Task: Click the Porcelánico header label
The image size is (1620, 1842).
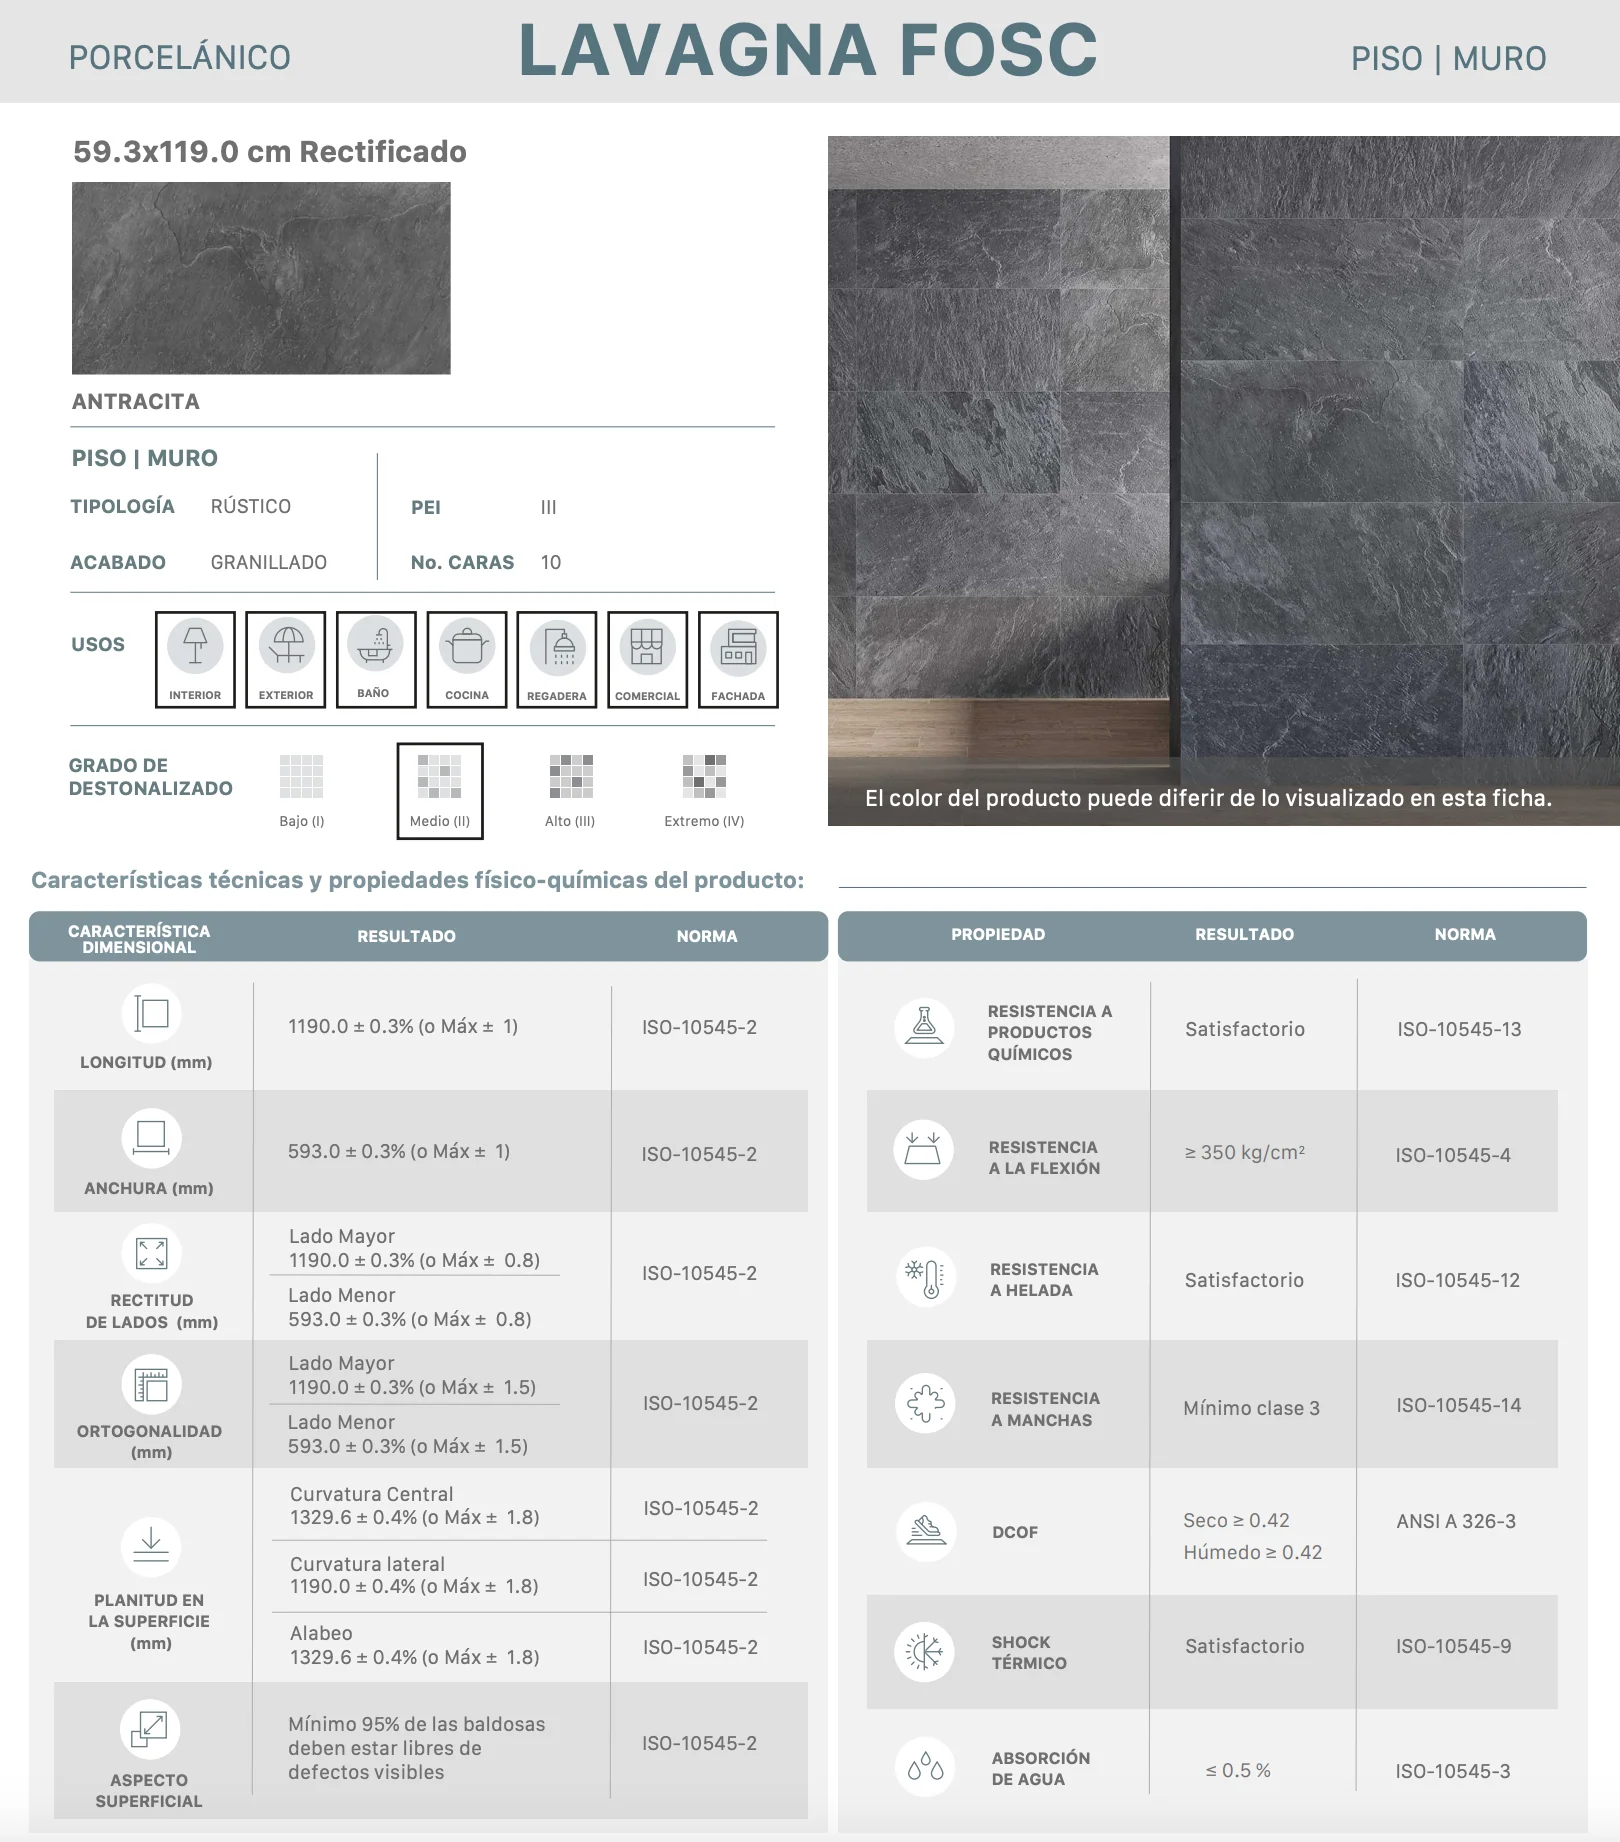Action: coord(180,57)
